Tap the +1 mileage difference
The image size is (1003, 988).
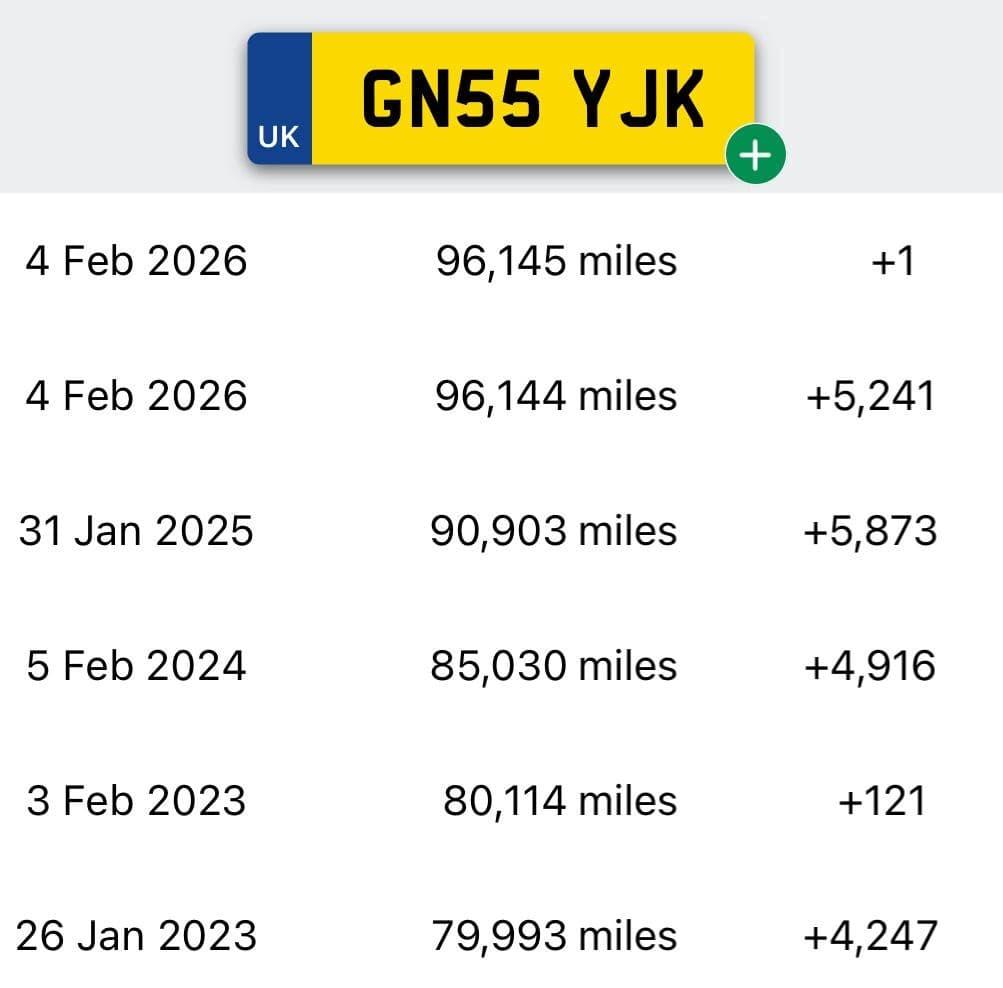coord(893,261)
